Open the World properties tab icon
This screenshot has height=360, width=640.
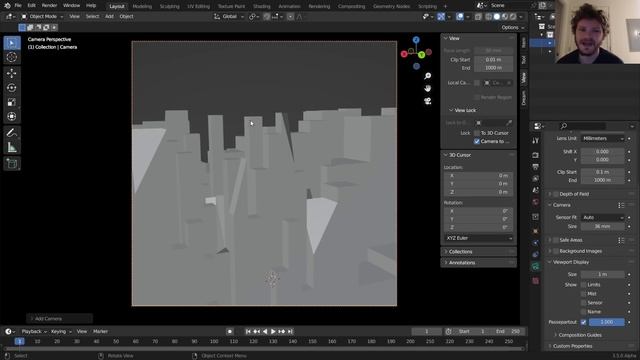536,202
